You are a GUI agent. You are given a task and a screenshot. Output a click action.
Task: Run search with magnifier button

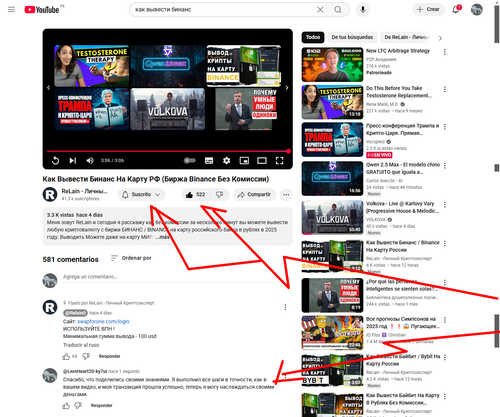point(338,10)
